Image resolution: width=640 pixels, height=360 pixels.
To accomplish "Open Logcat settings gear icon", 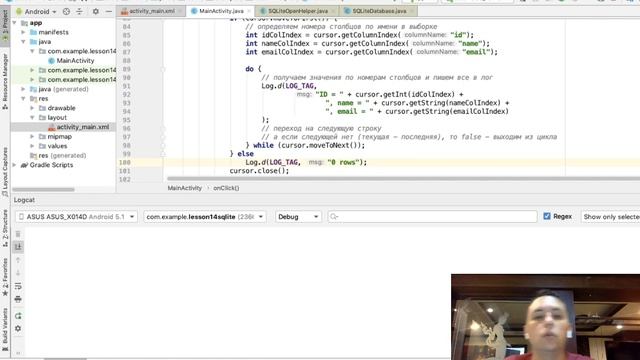I will click(18, 329).
